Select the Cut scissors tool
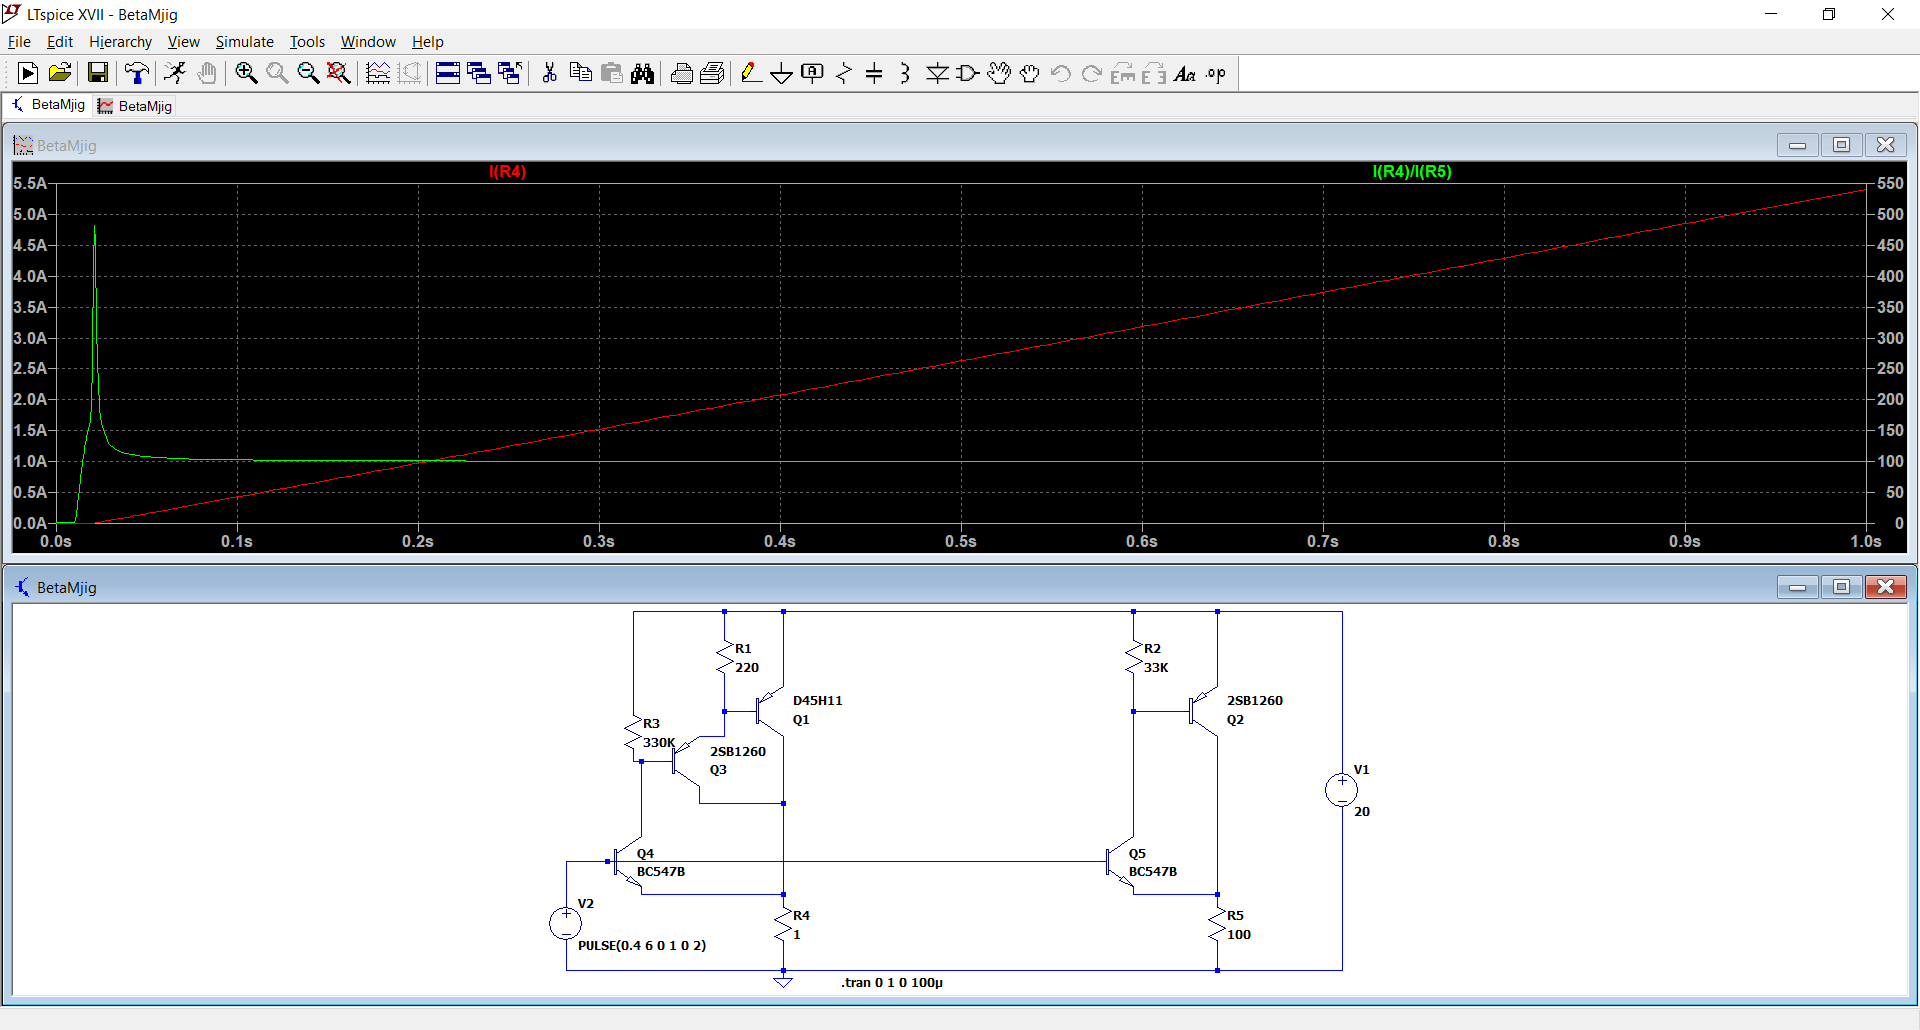1920x1030 pixels. point(549,73)
